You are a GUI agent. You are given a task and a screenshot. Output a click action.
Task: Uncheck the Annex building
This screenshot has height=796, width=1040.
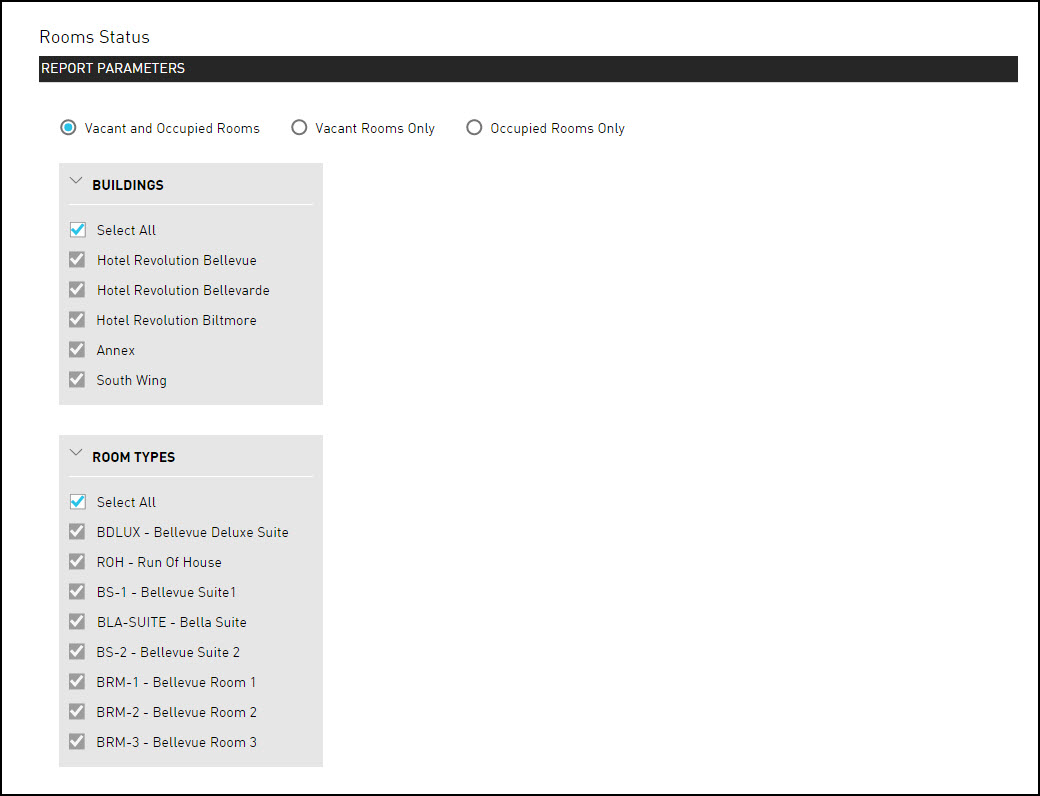(77, 349)
